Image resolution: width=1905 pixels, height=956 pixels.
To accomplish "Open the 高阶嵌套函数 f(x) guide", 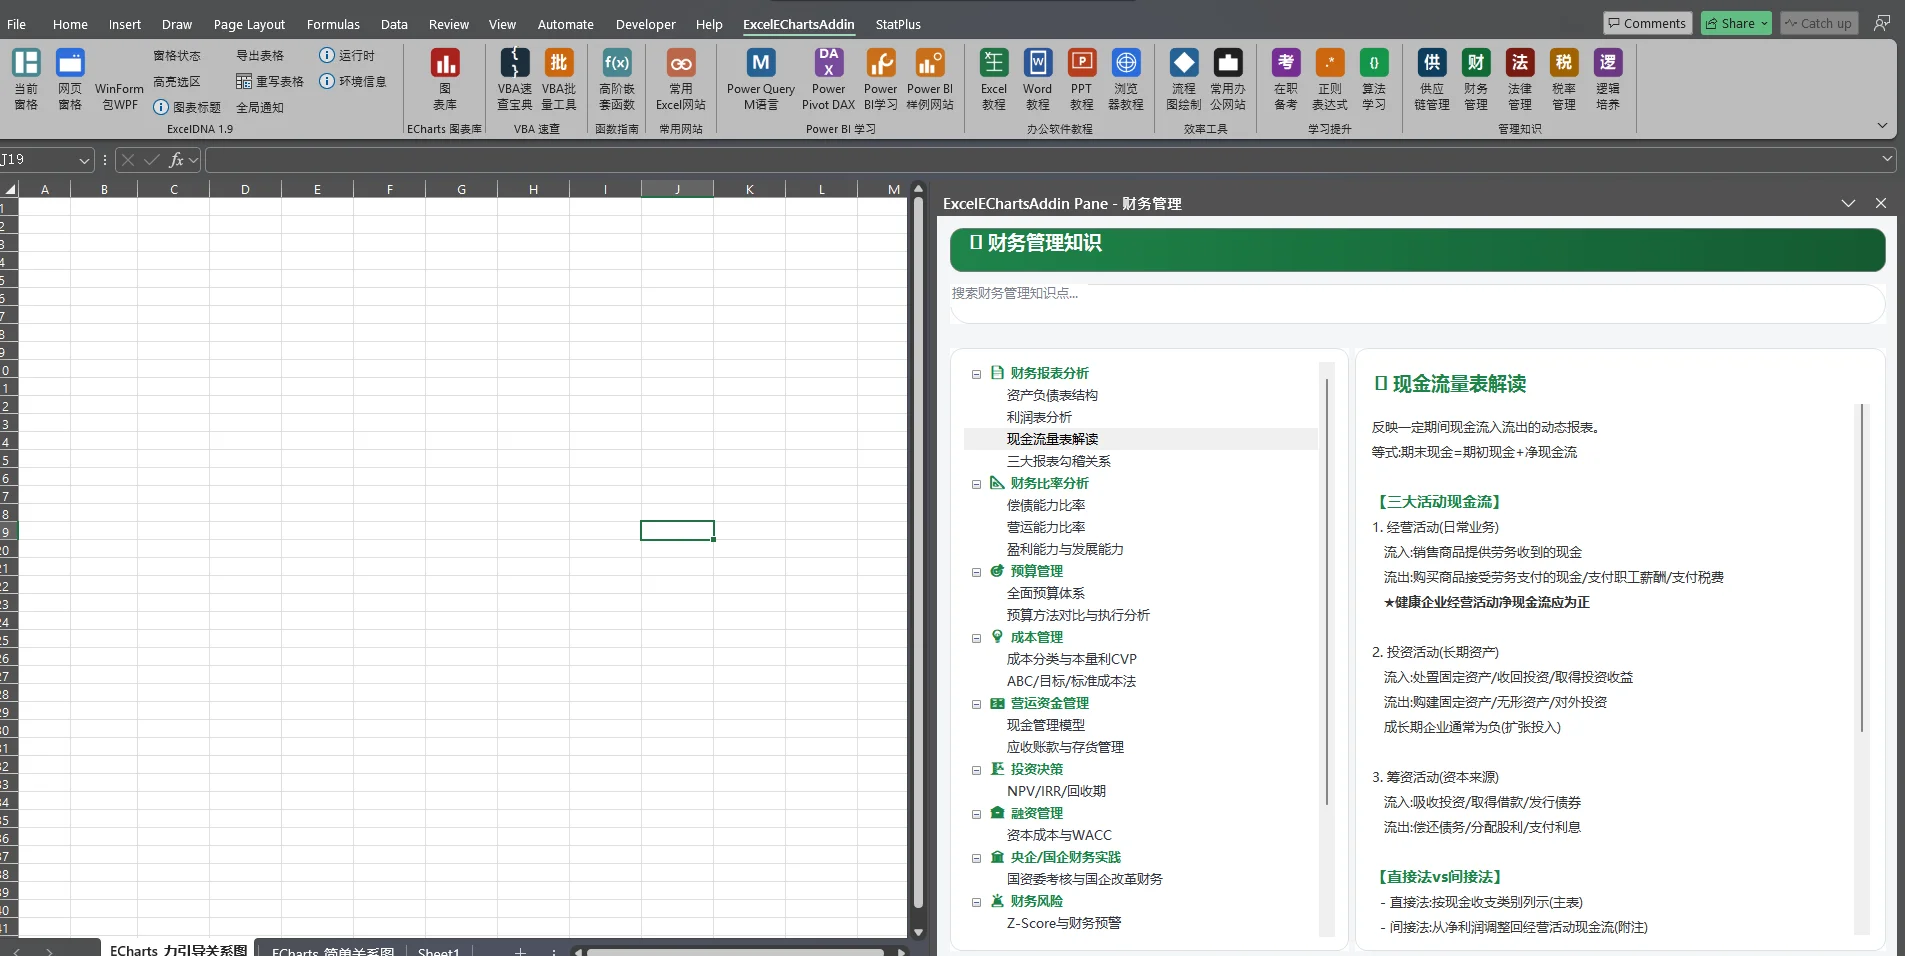I will 617,79.
